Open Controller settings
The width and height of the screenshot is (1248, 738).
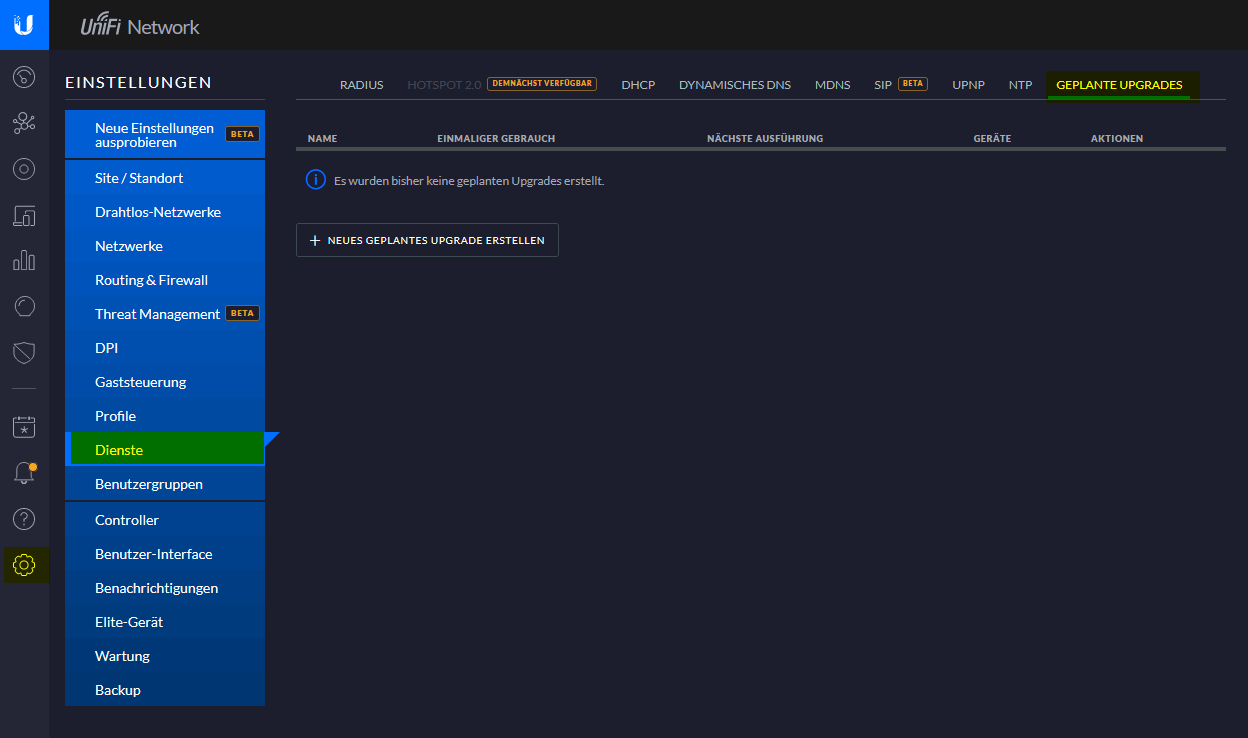click(165, 520)
